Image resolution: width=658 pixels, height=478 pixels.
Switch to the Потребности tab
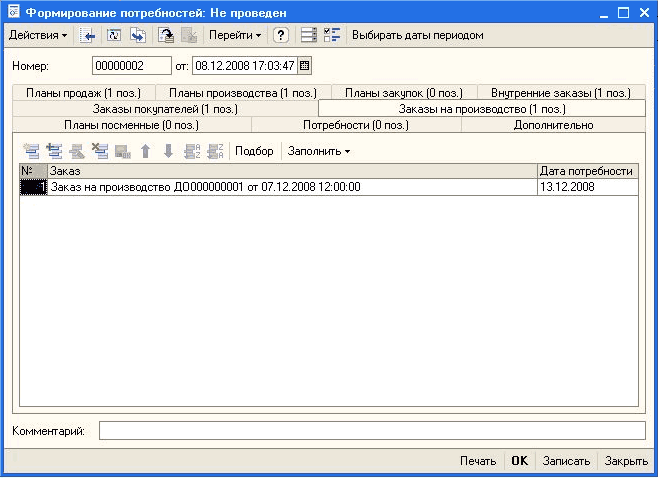click(356, 125)
